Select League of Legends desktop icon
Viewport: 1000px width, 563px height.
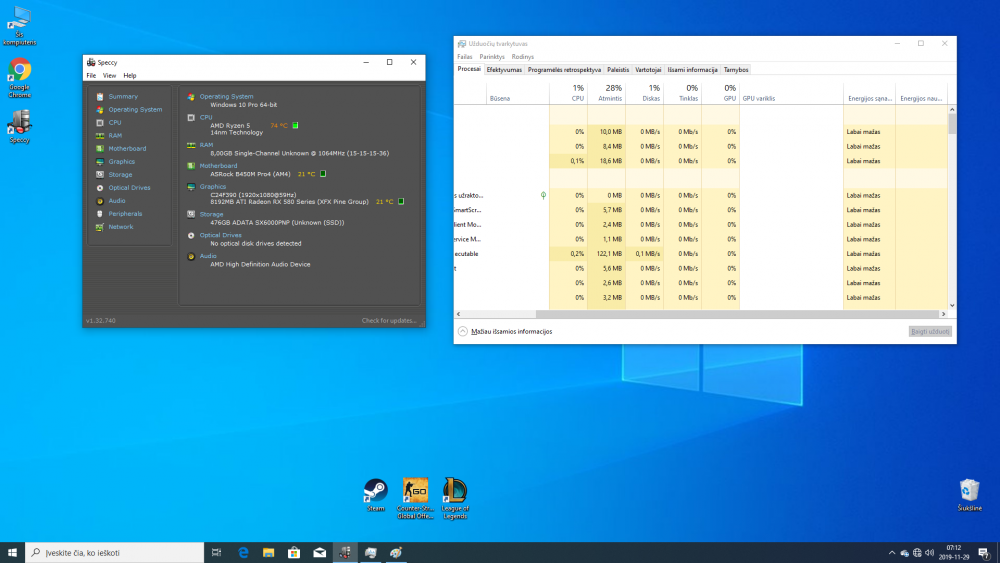[x=455, y=498]
